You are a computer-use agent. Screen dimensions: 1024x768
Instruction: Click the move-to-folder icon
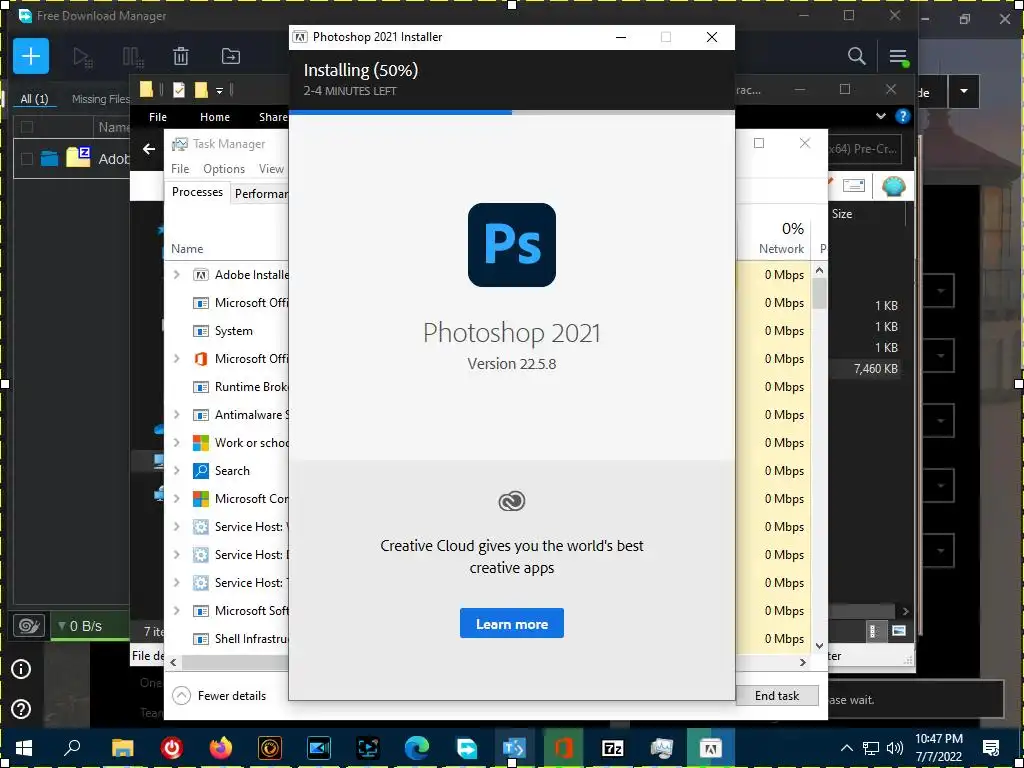point(231,56)
